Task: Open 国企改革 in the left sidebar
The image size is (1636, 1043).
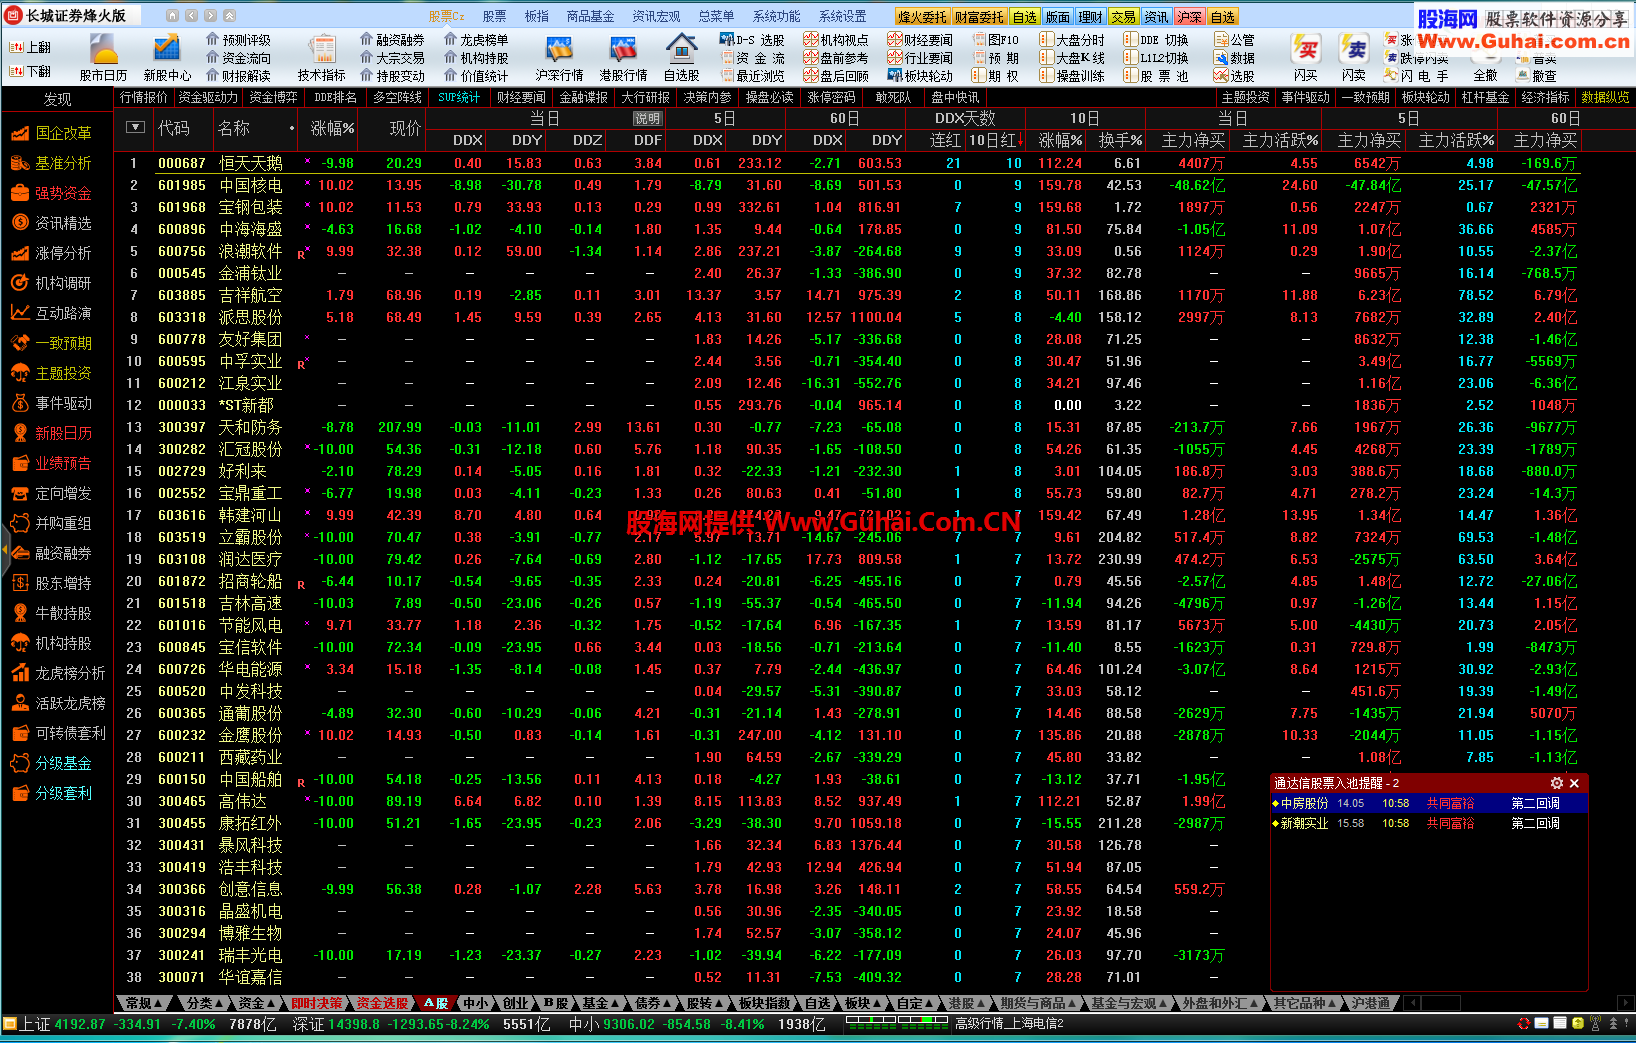Action: coord(51,133)
